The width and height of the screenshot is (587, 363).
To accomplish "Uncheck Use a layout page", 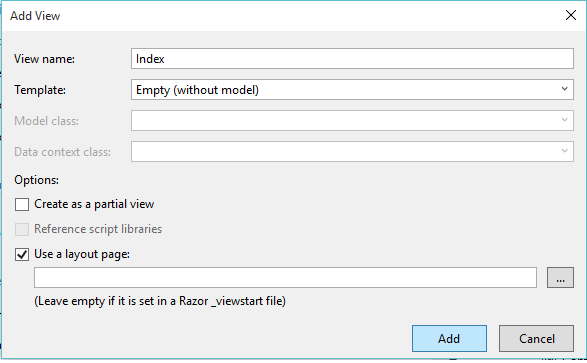I will click(x=22, y=254).
